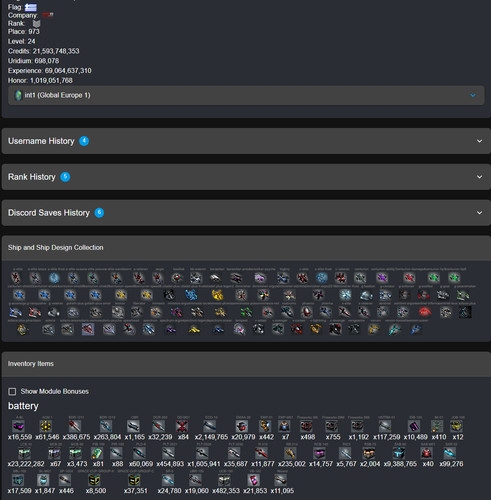Click the yellow-black crate showing x37,351
Screen dimensions: 491x500
[x=134, y=480]
